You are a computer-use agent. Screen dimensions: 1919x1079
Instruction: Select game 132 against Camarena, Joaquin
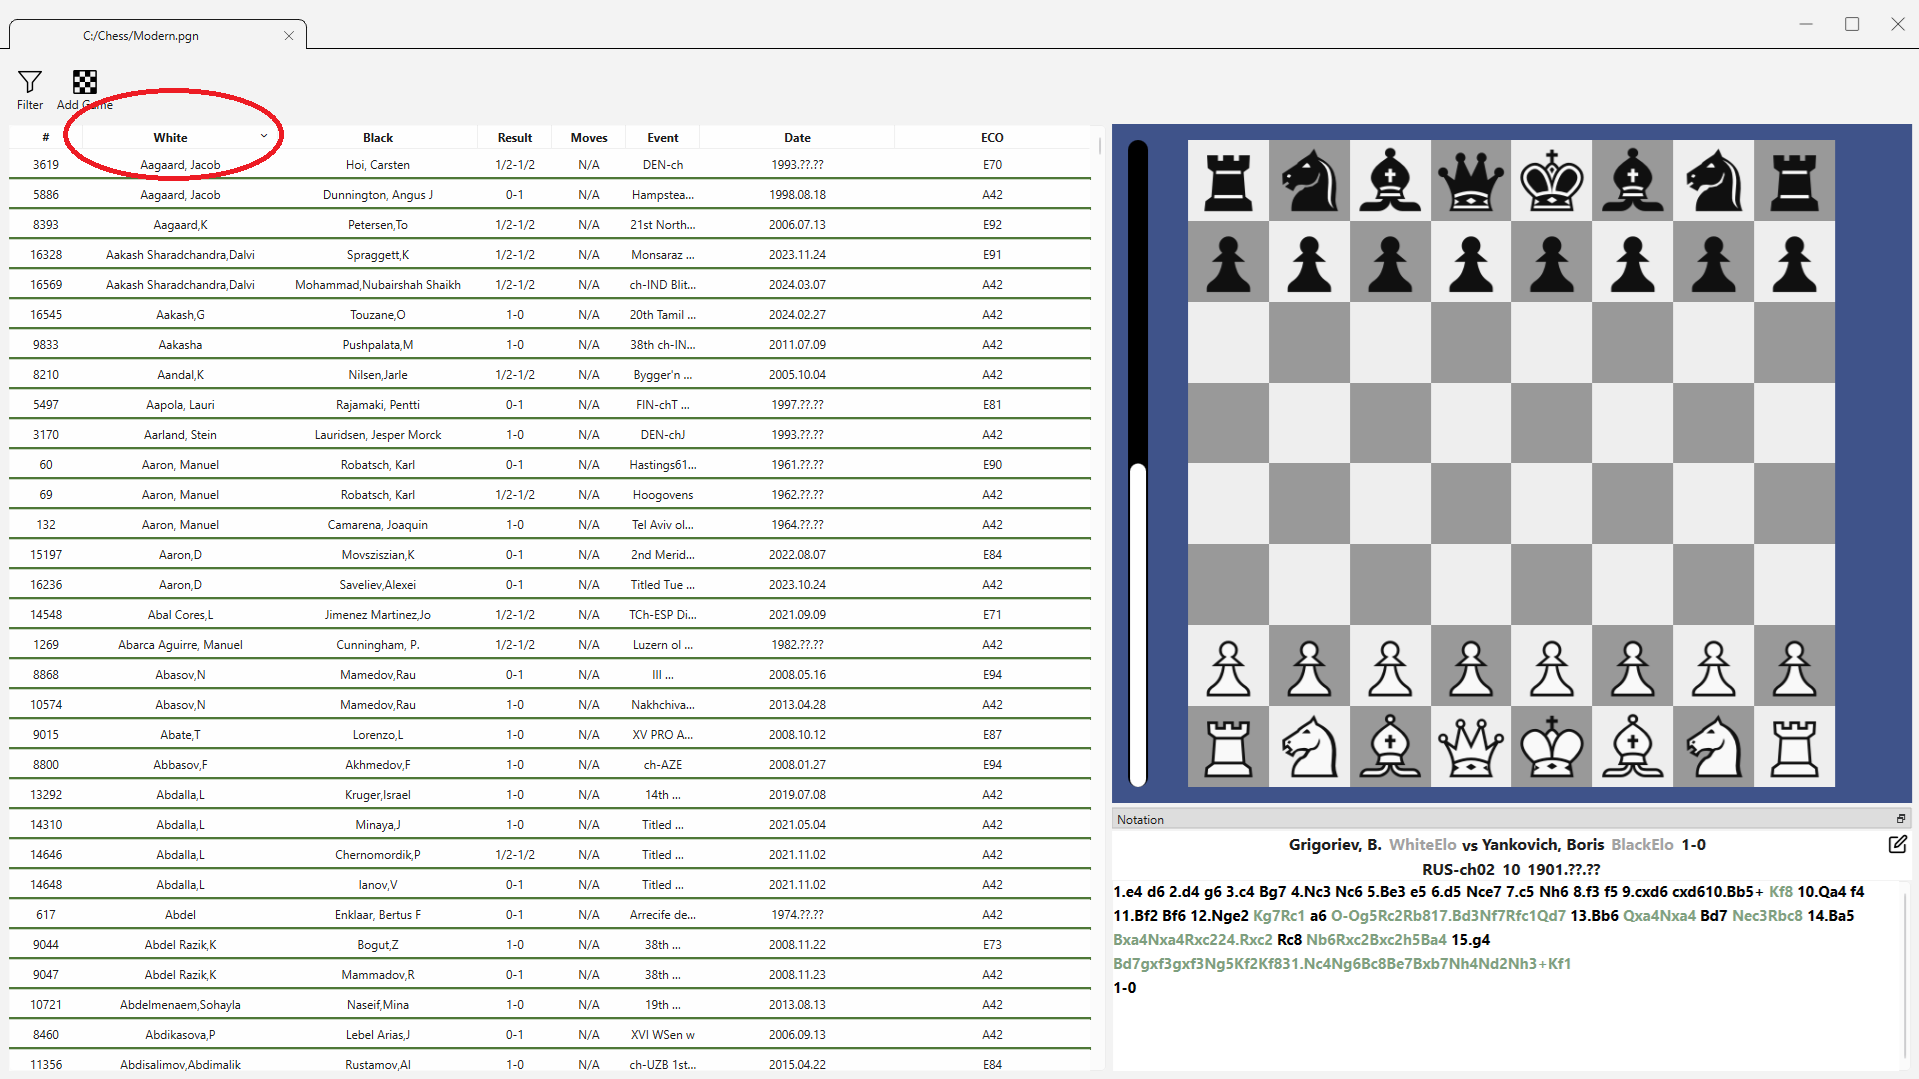tap(550, 525)
